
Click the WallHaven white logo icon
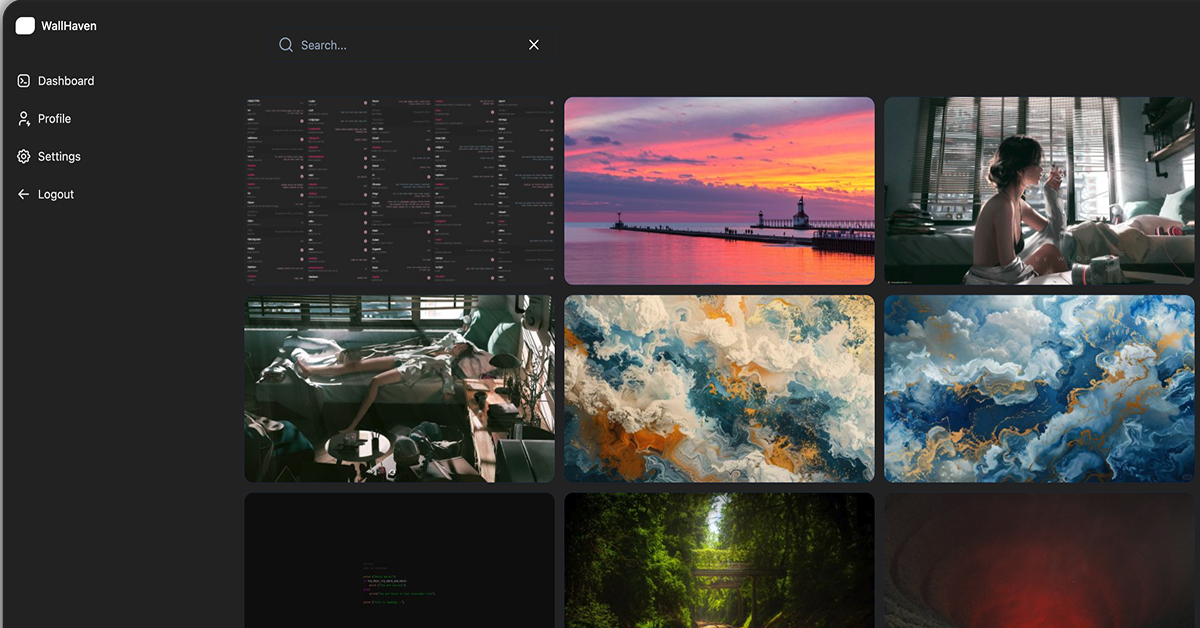tap(25, 26)
